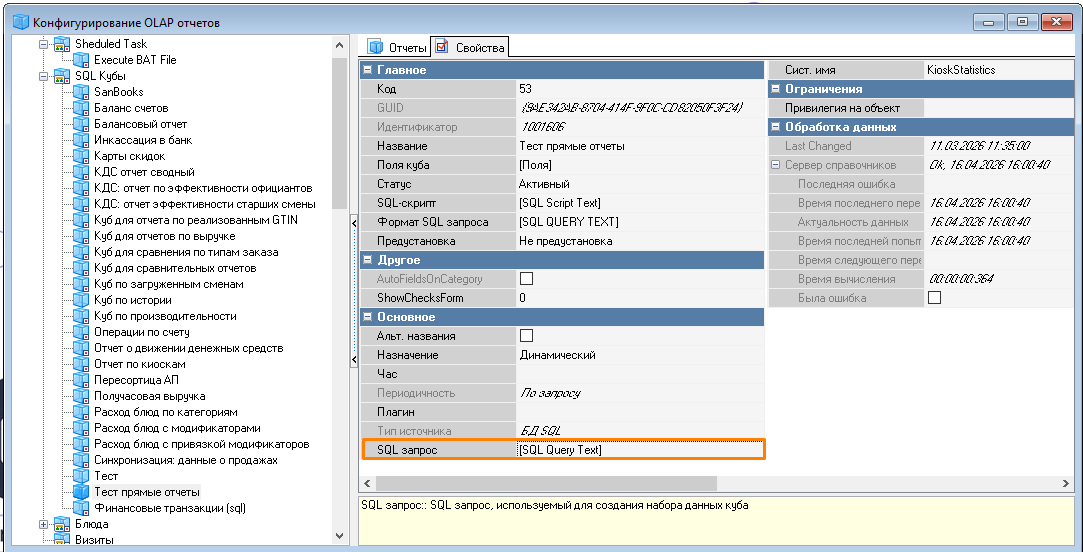Click the Название field value

click(639, 146)
